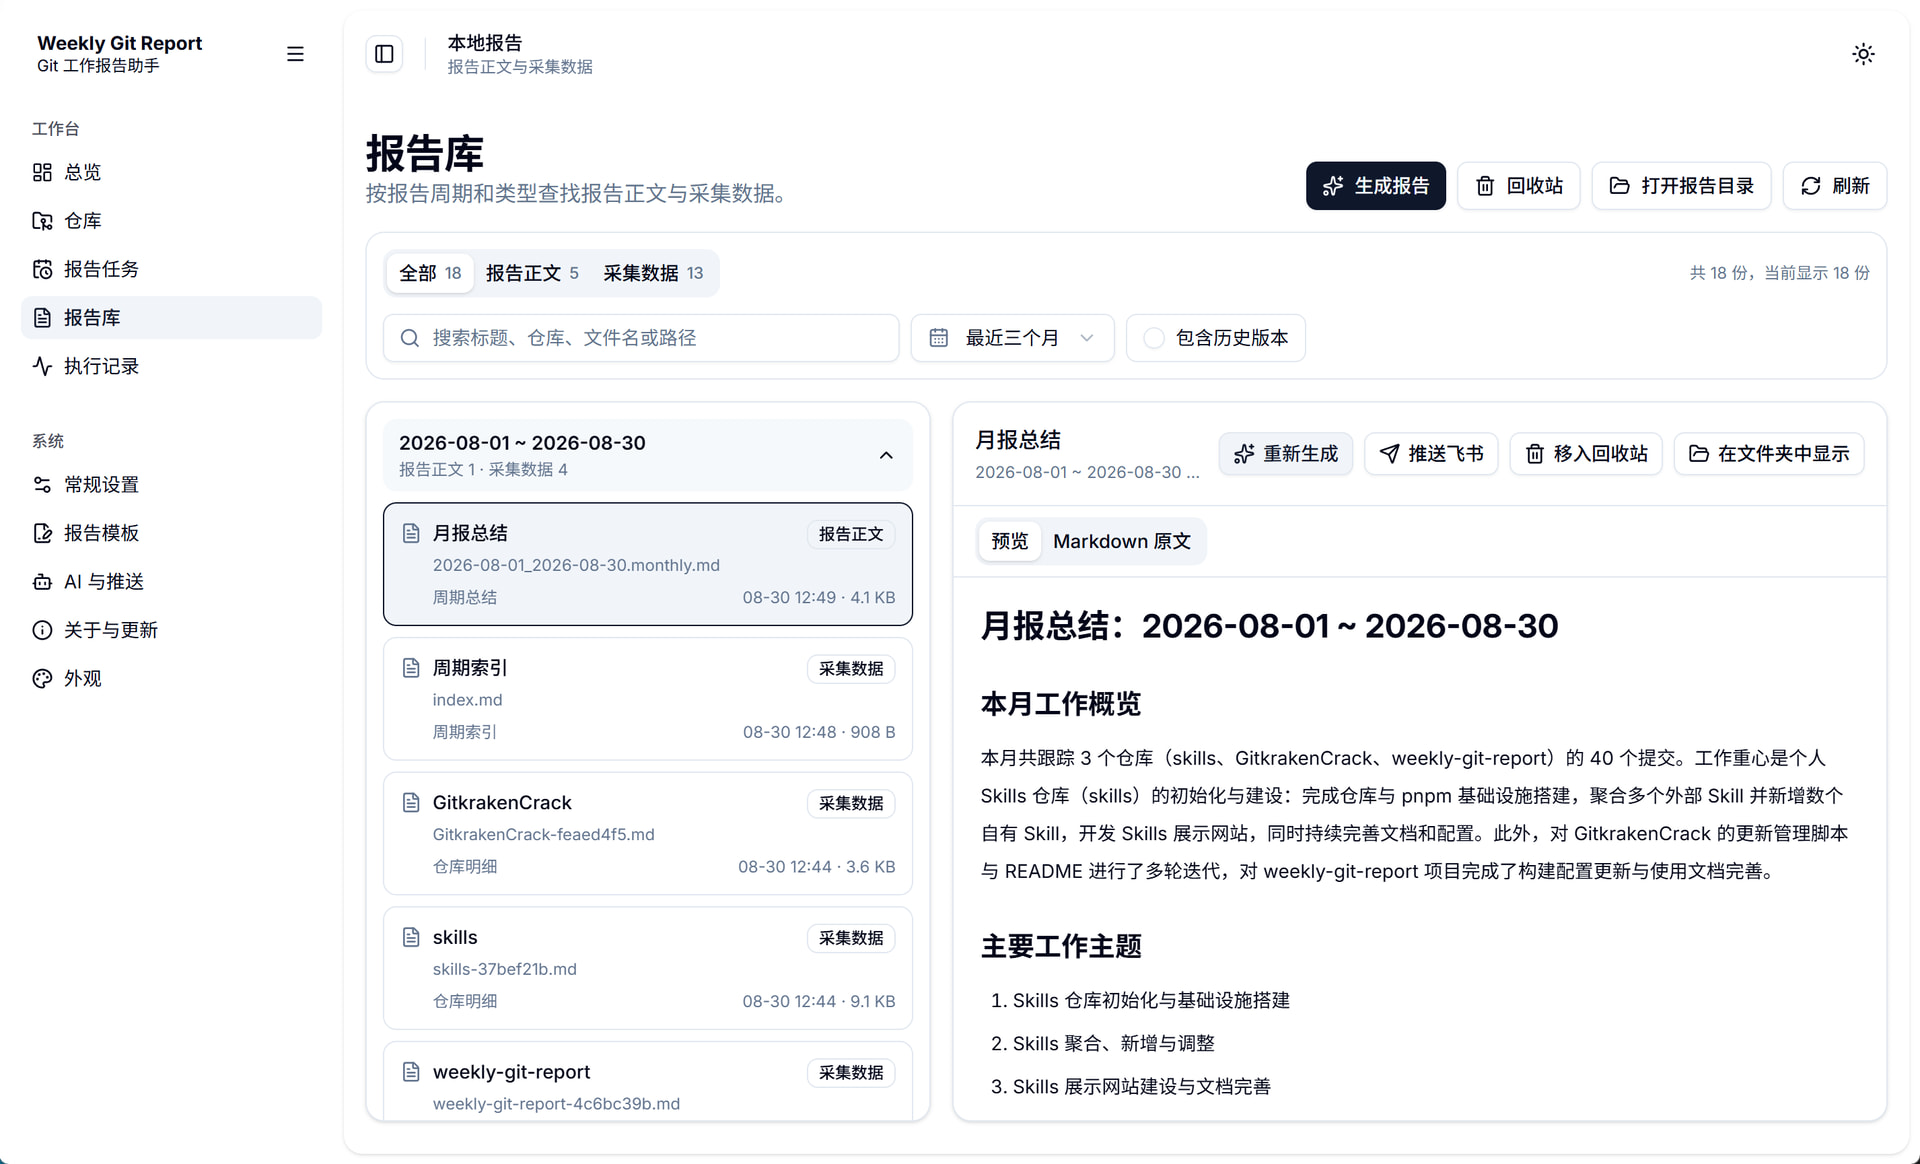Click the document icon on skills card
Screen dimensions: 1920x1164
coord(410,937)
